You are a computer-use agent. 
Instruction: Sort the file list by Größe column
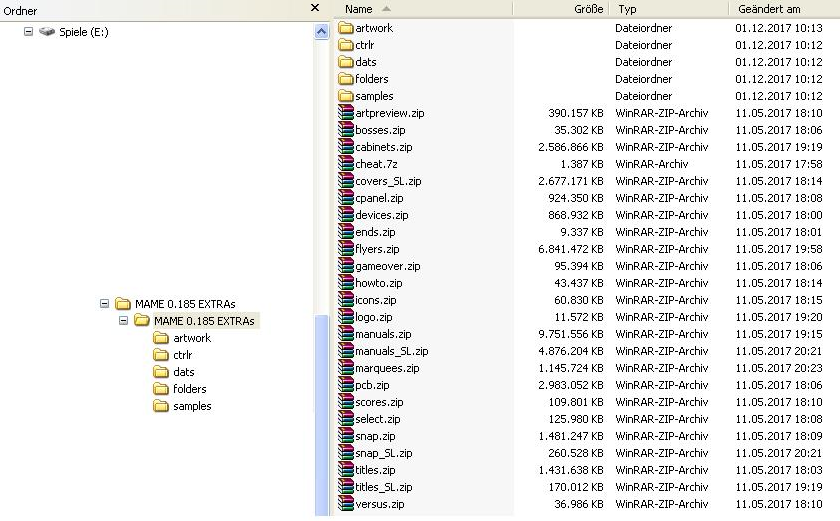pyautogui.click(x=560, y=9)
